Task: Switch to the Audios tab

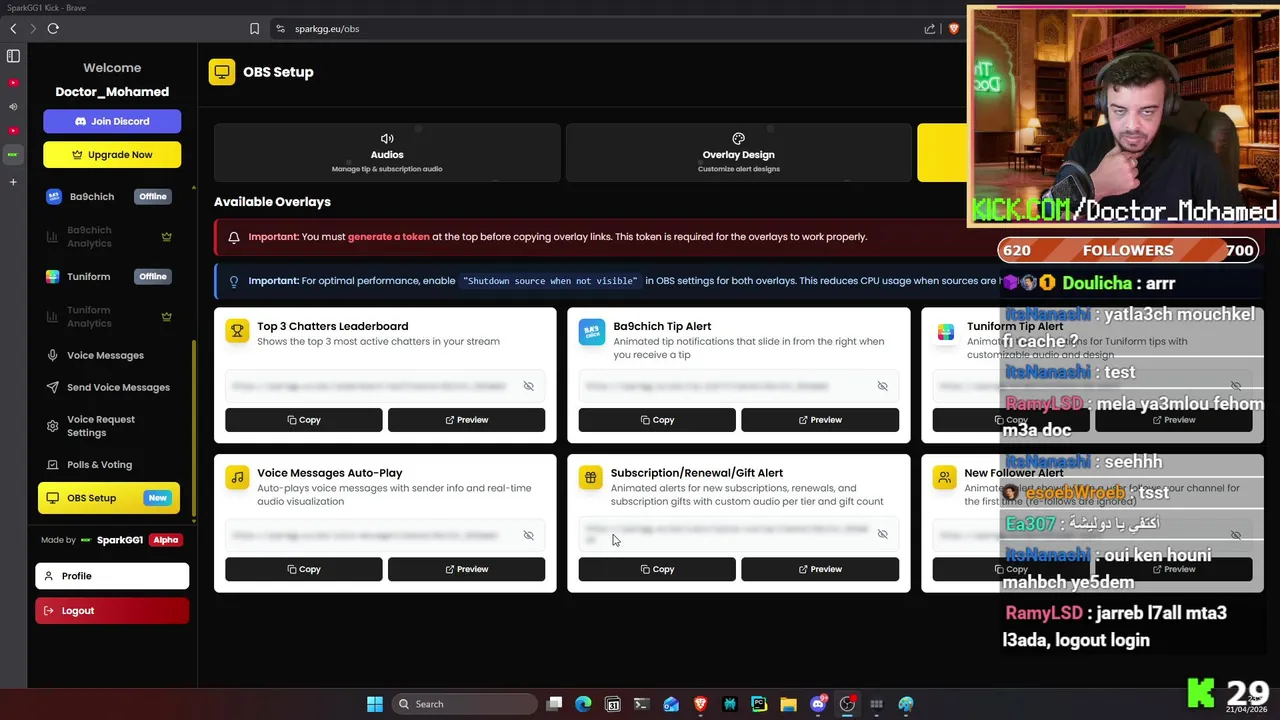Action: pyautogui.click(x=387, y=152)
